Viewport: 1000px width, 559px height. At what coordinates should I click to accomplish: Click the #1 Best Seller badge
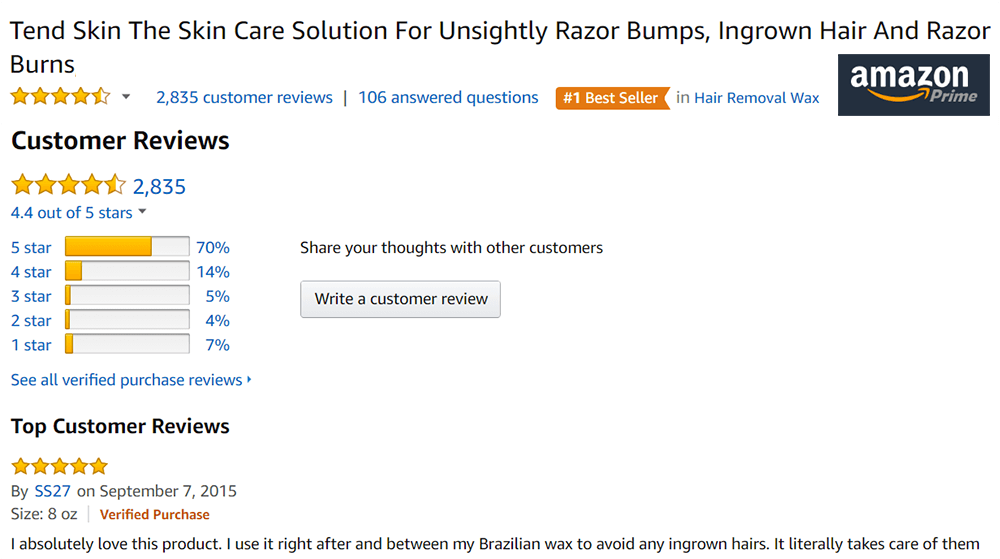611,98
